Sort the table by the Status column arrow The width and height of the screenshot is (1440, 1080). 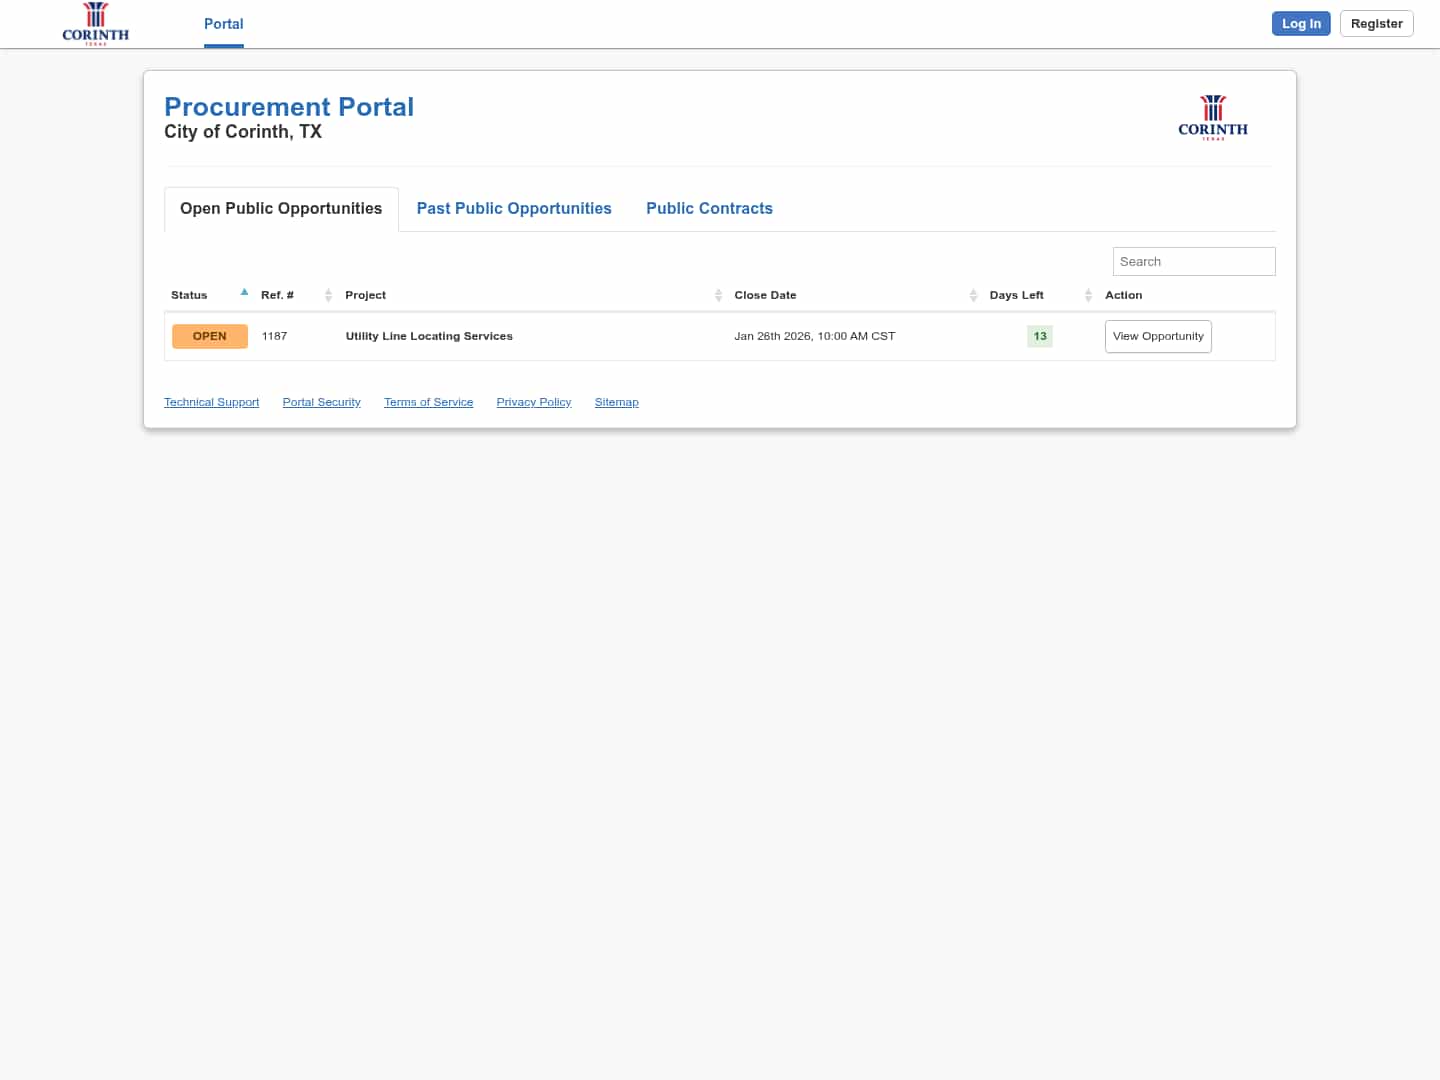244,291
